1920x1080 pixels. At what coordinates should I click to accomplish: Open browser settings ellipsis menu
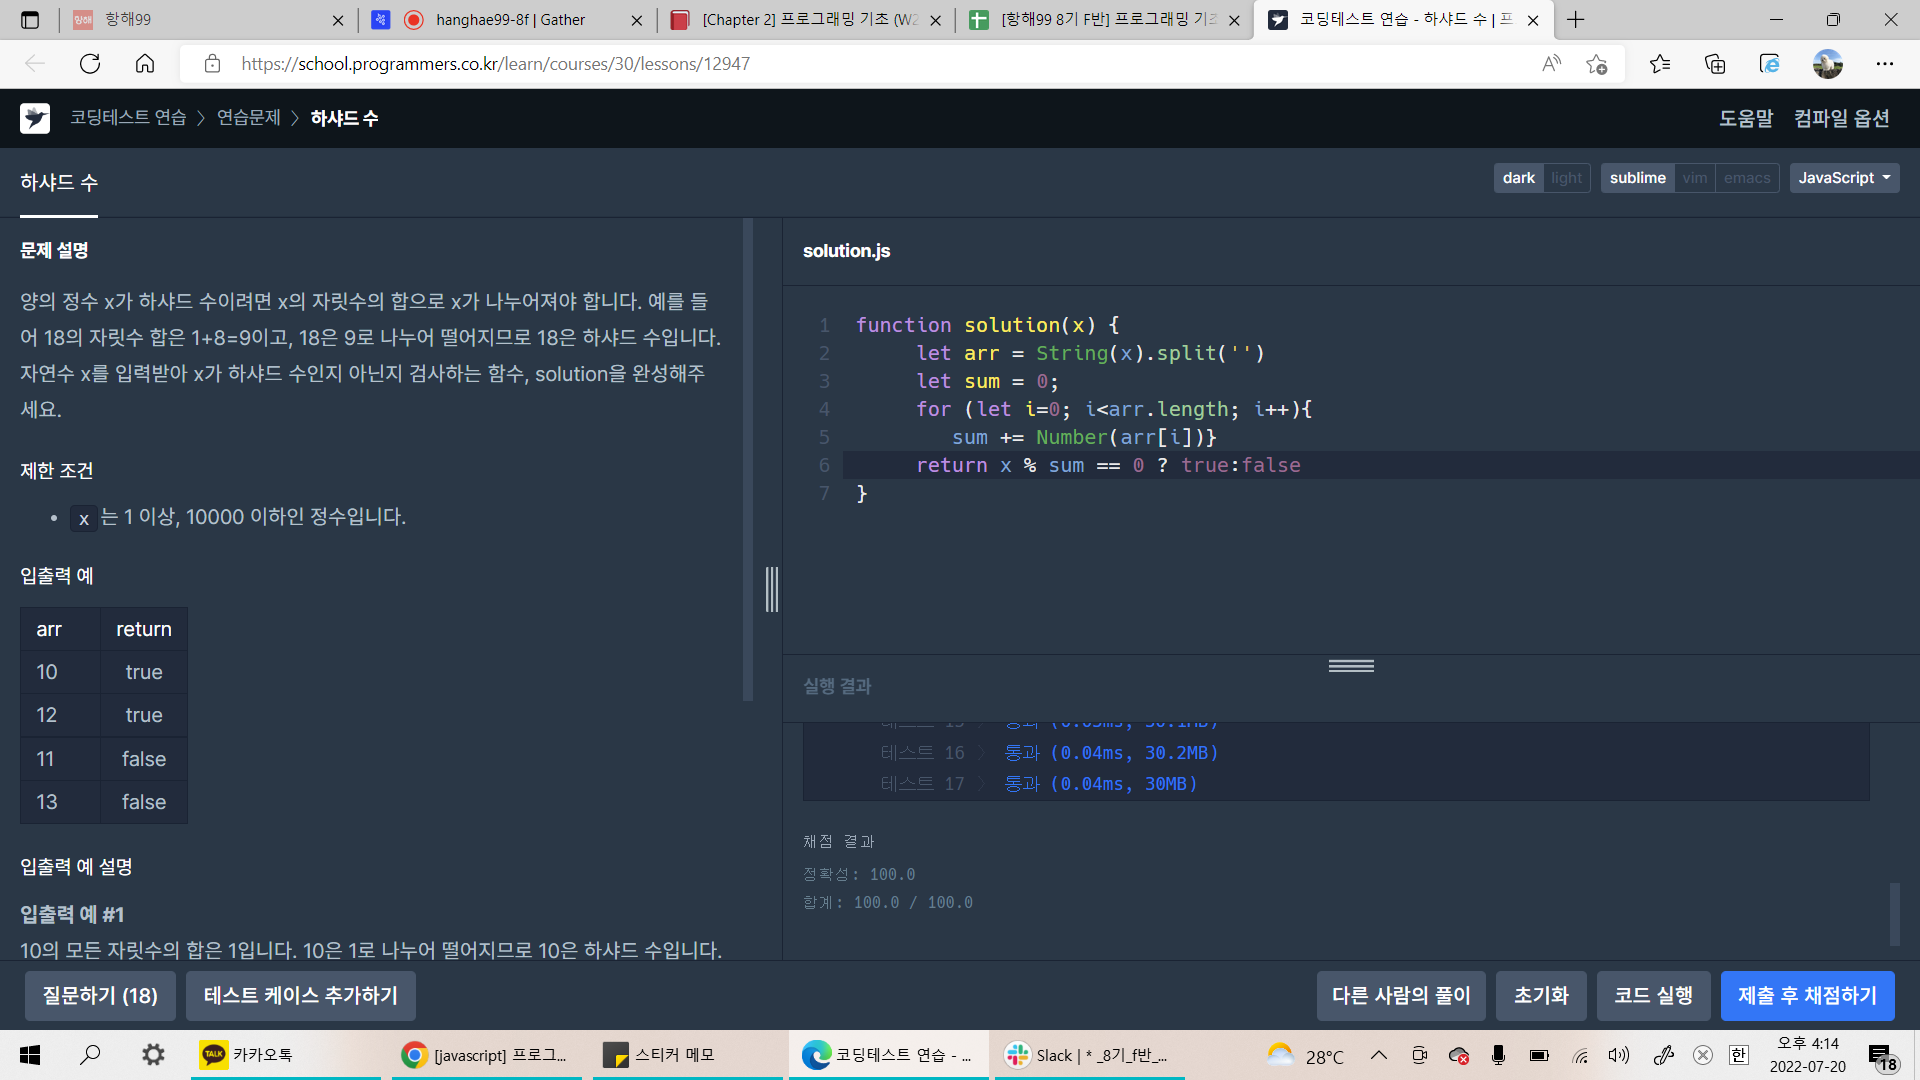coord(1885,64)
